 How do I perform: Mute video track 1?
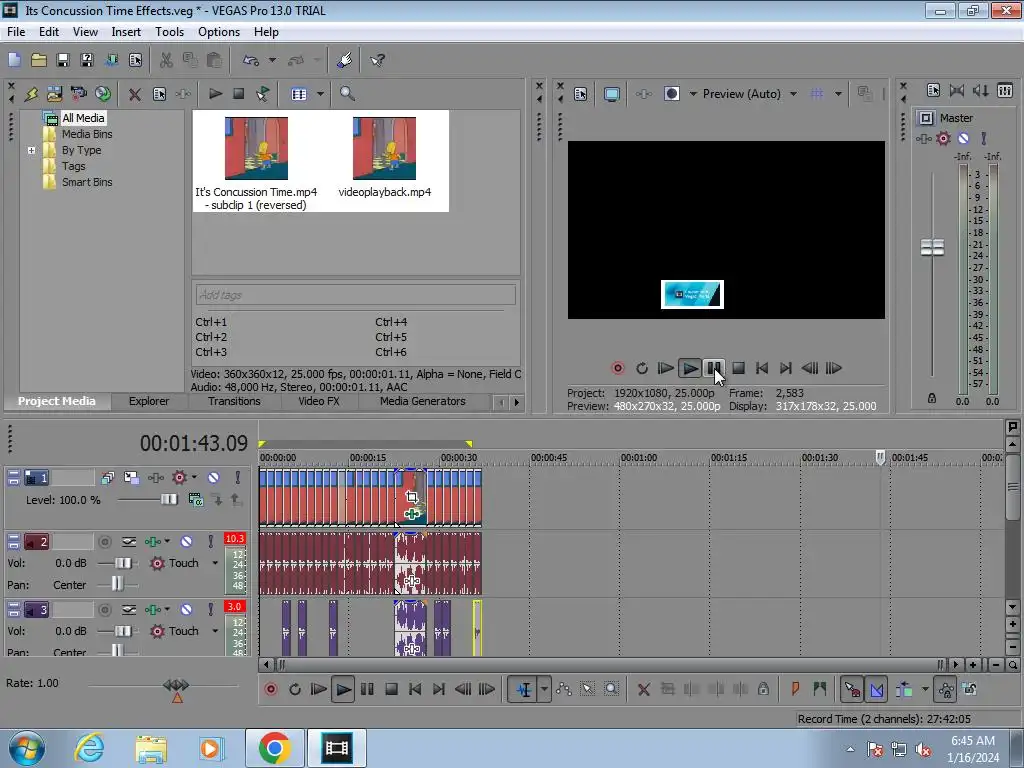point(214,477)
